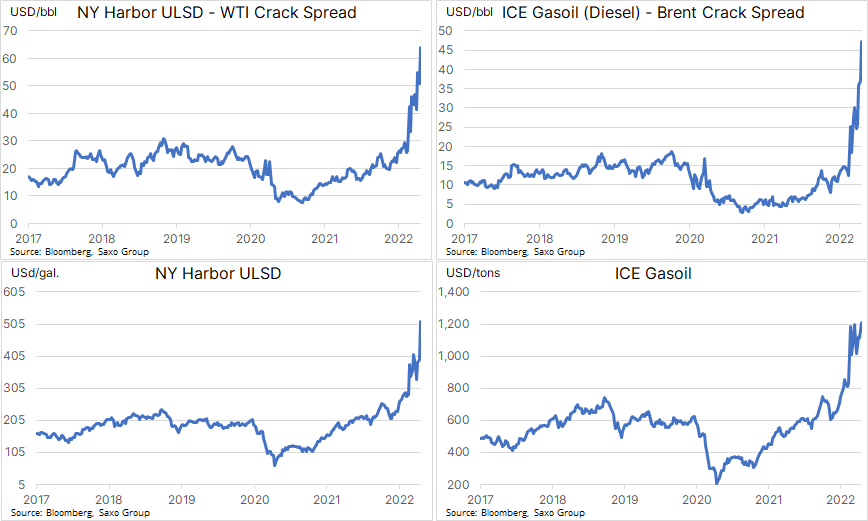Select the USD/tons unit label
The image size is (868, 521).
pyautogui.click(x=473, y=273)
